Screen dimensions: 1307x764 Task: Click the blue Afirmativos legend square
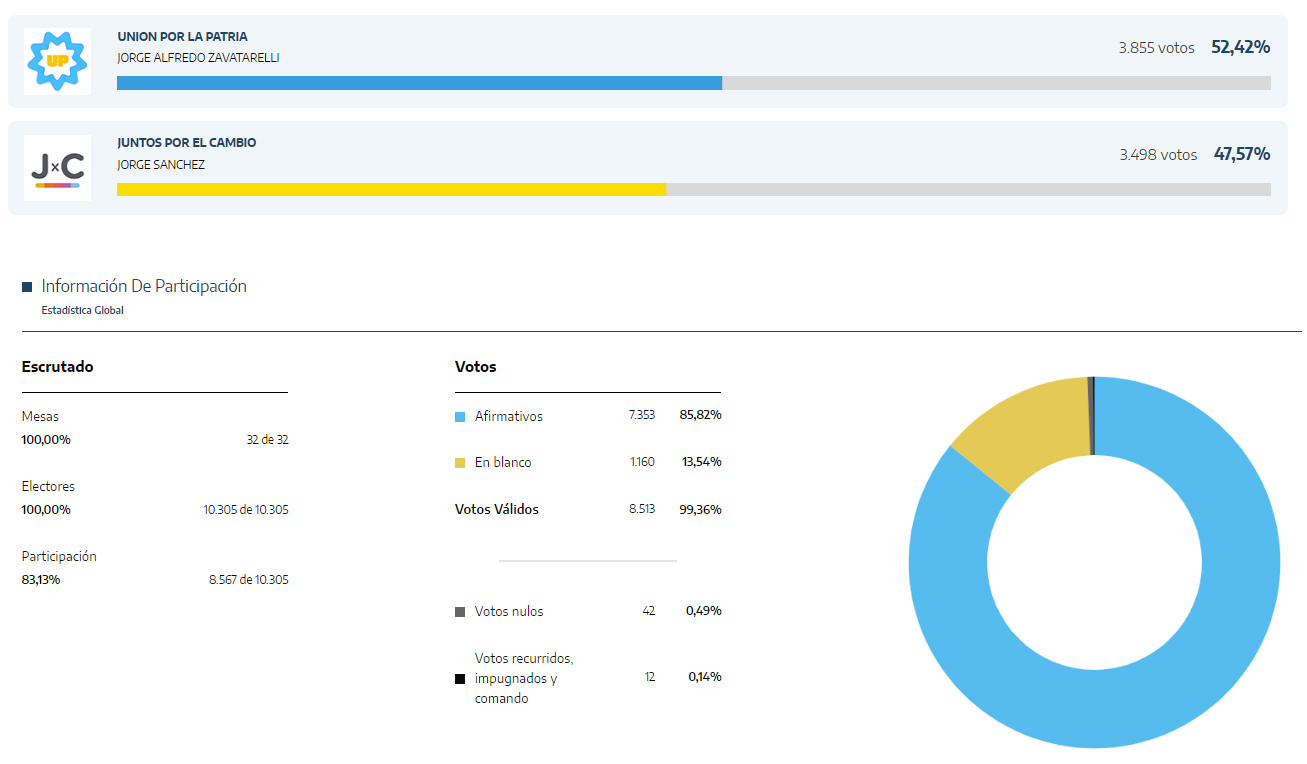(x=460, y=416)
